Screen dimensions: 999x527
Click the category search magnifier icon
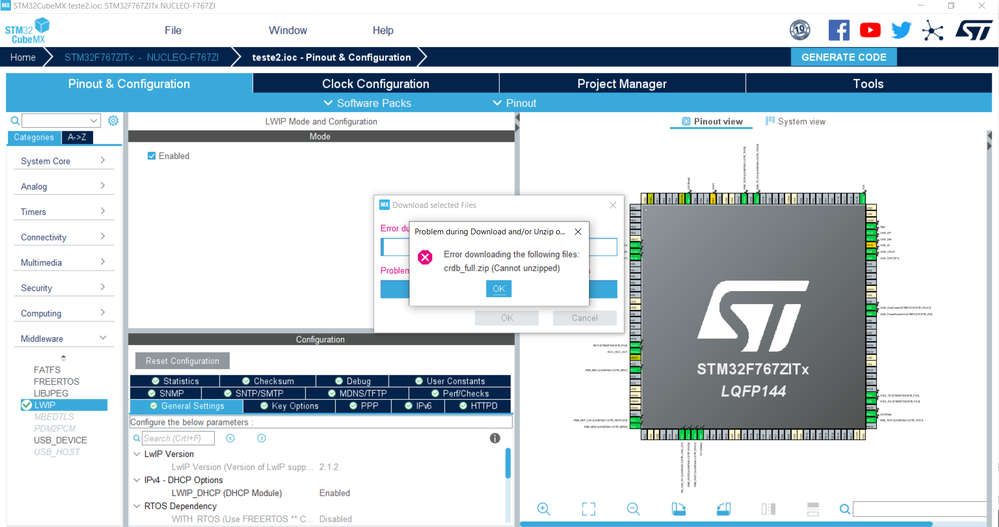coord(15,120)
